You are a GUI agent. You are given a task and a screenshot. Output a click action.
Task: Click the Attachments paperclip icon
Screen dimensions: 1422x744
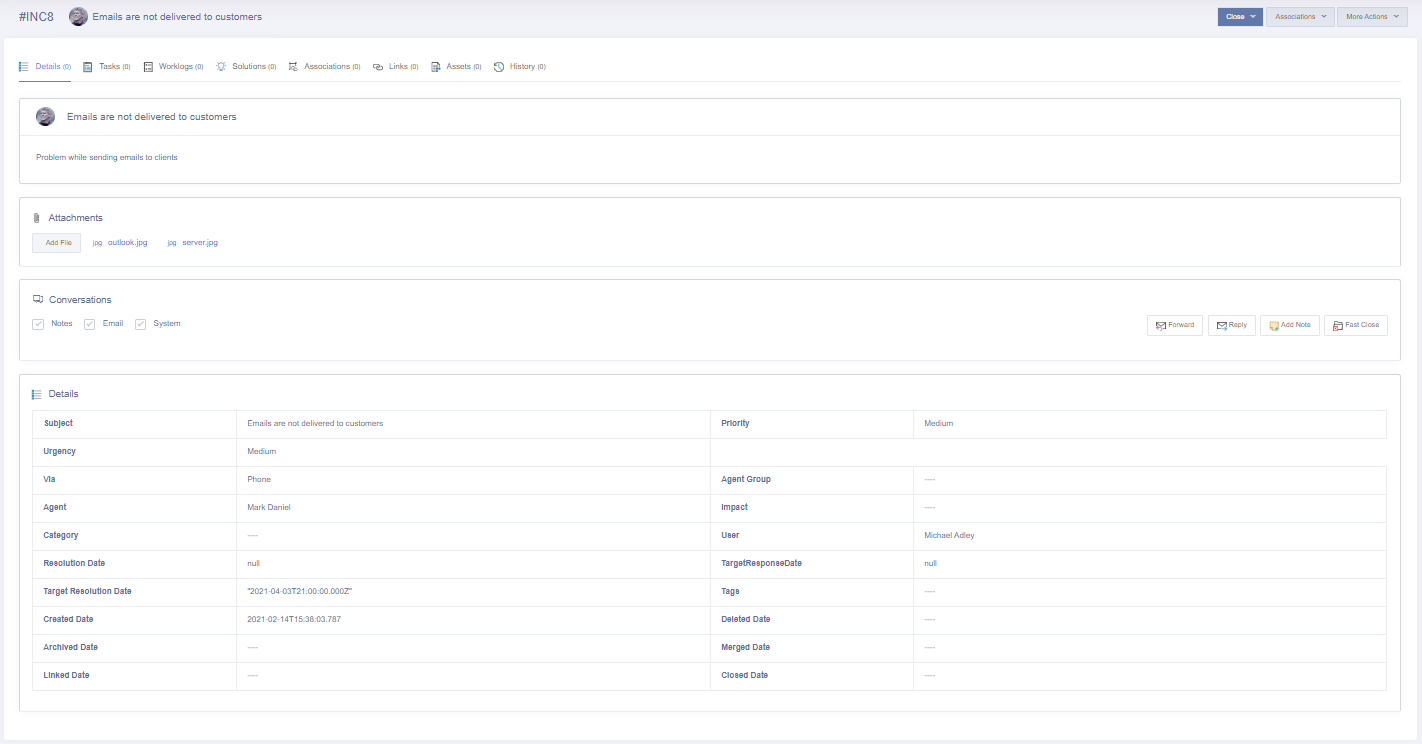(37, 218)
